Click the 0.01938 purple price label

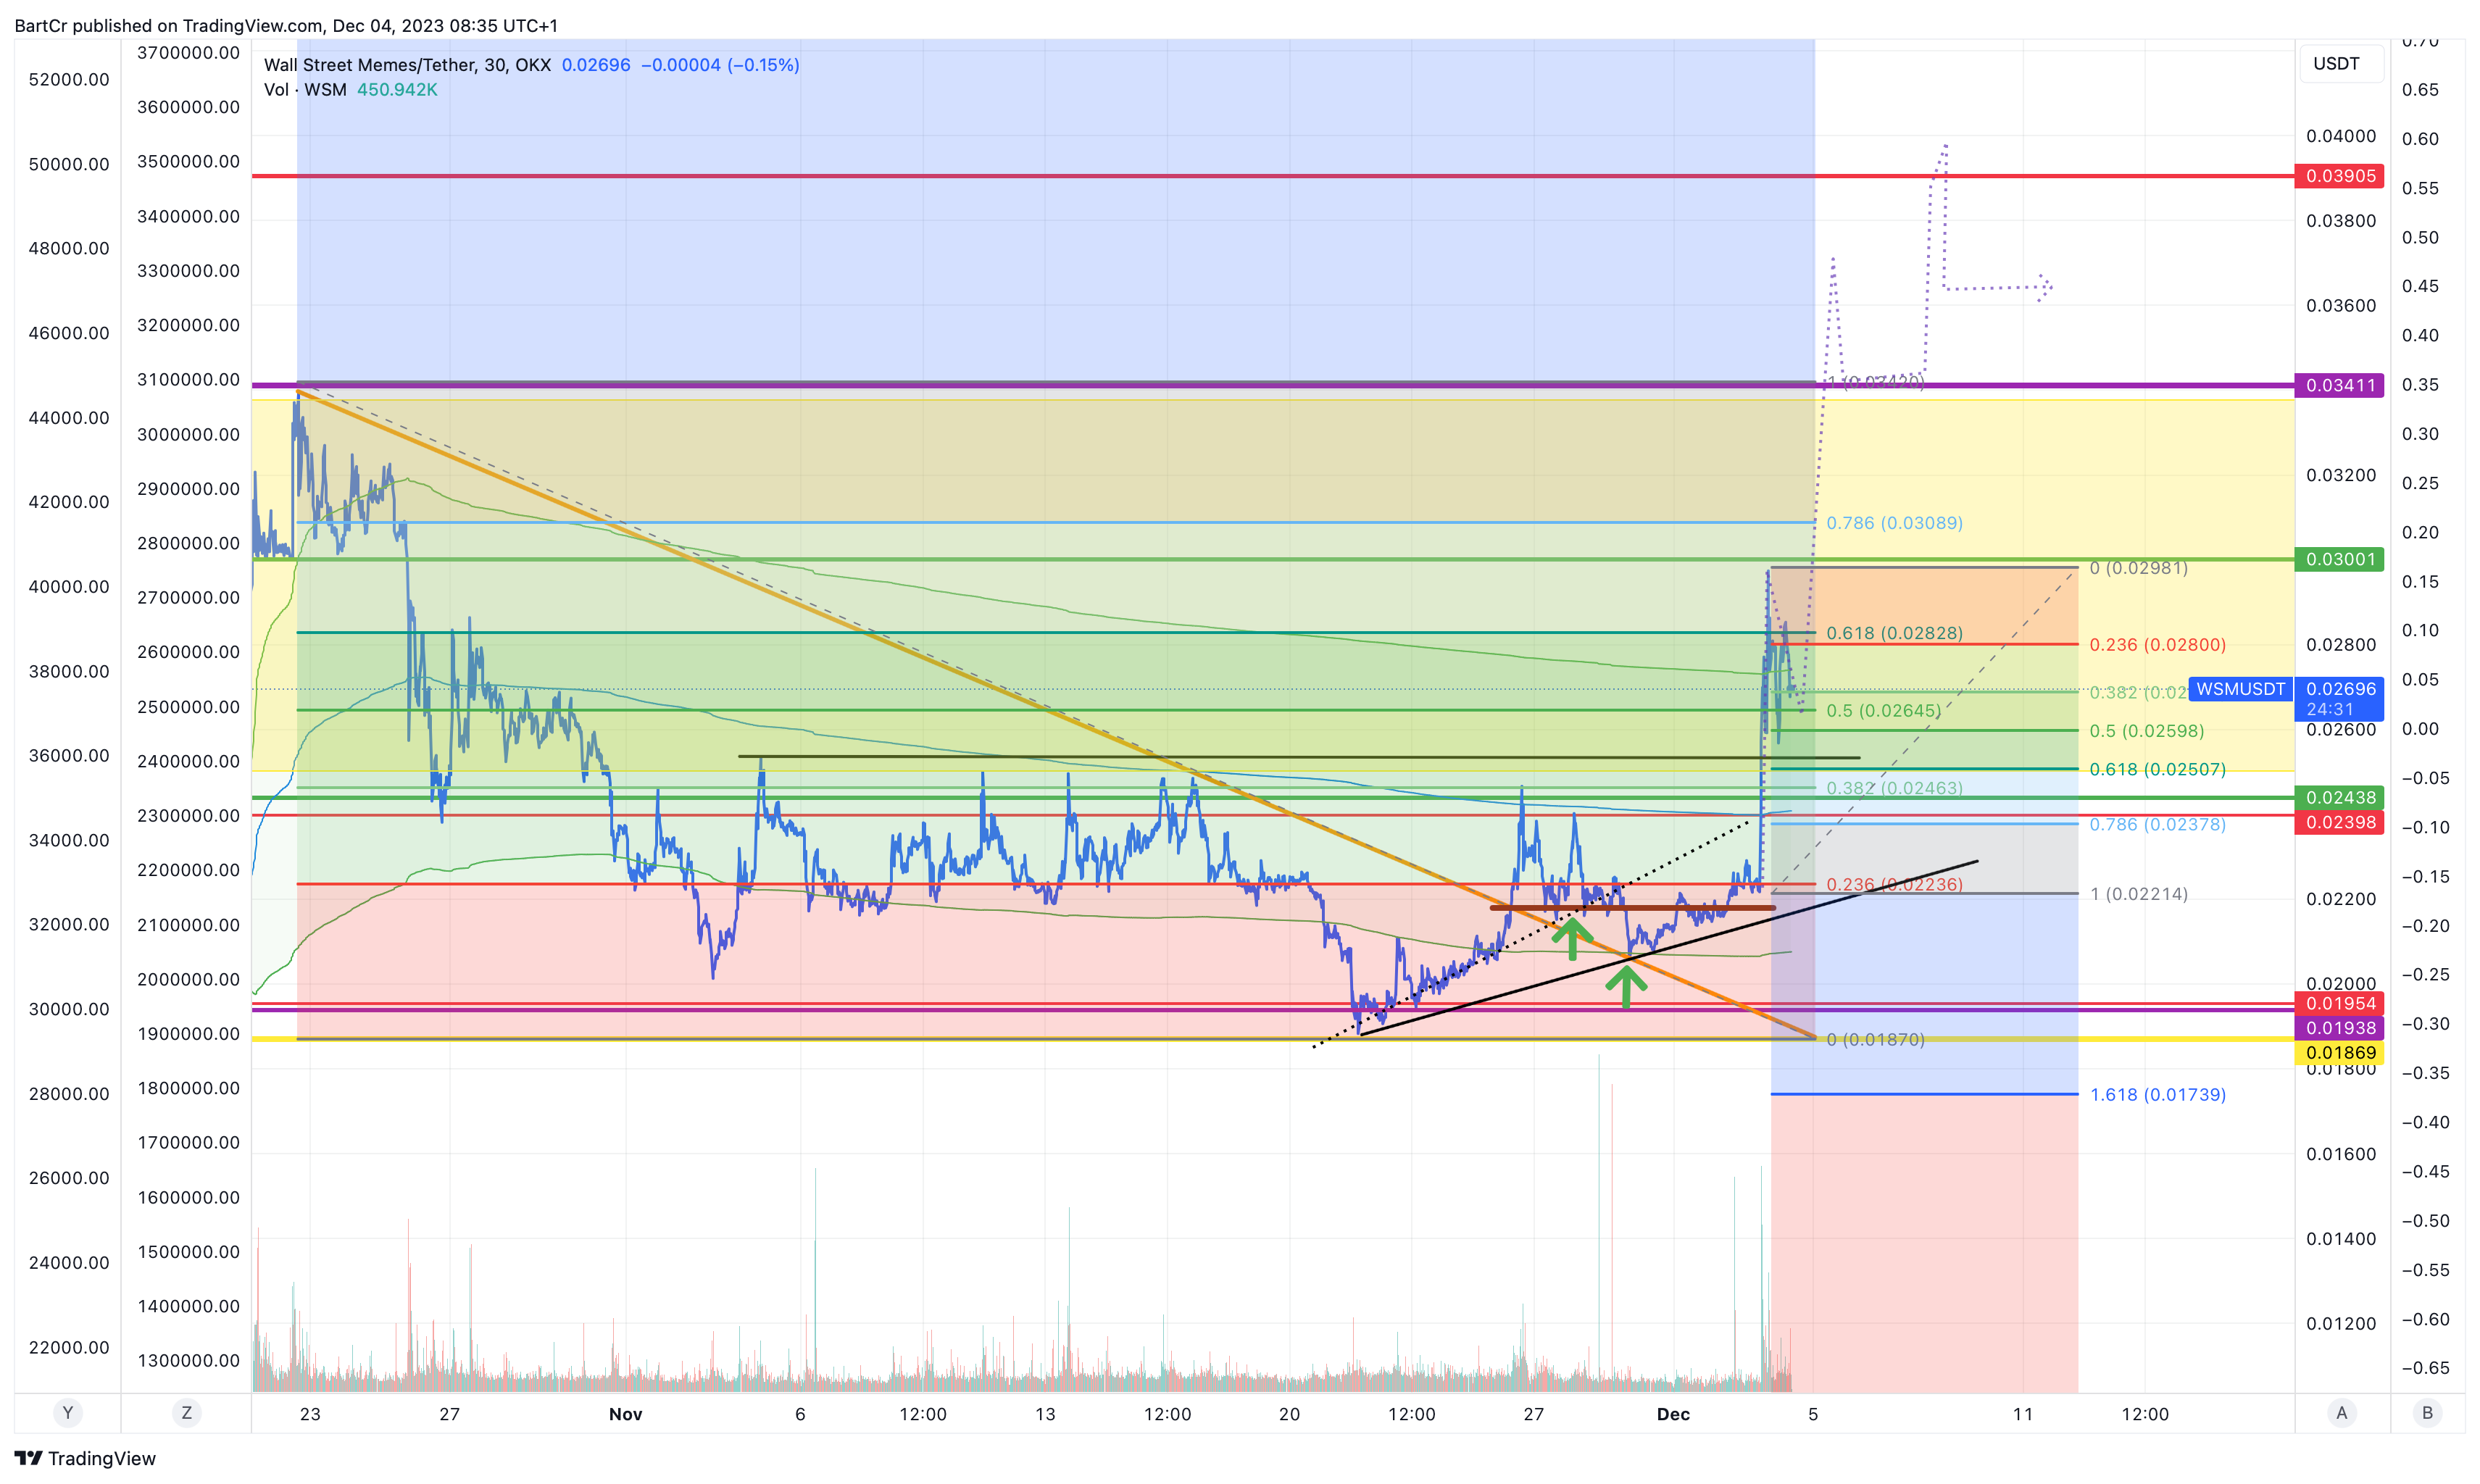click(2339, 1028)
